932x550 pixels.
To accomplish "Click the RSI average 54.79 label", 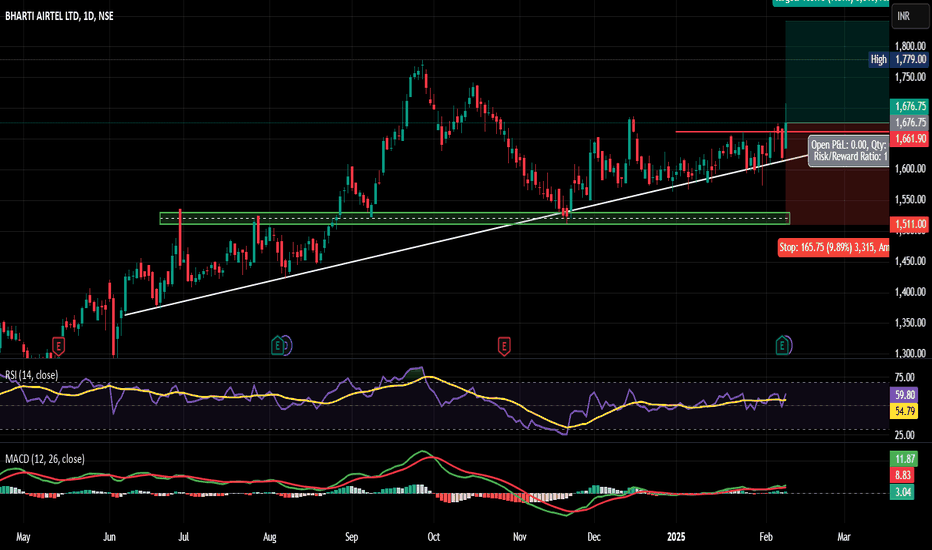I will [904, 411].
